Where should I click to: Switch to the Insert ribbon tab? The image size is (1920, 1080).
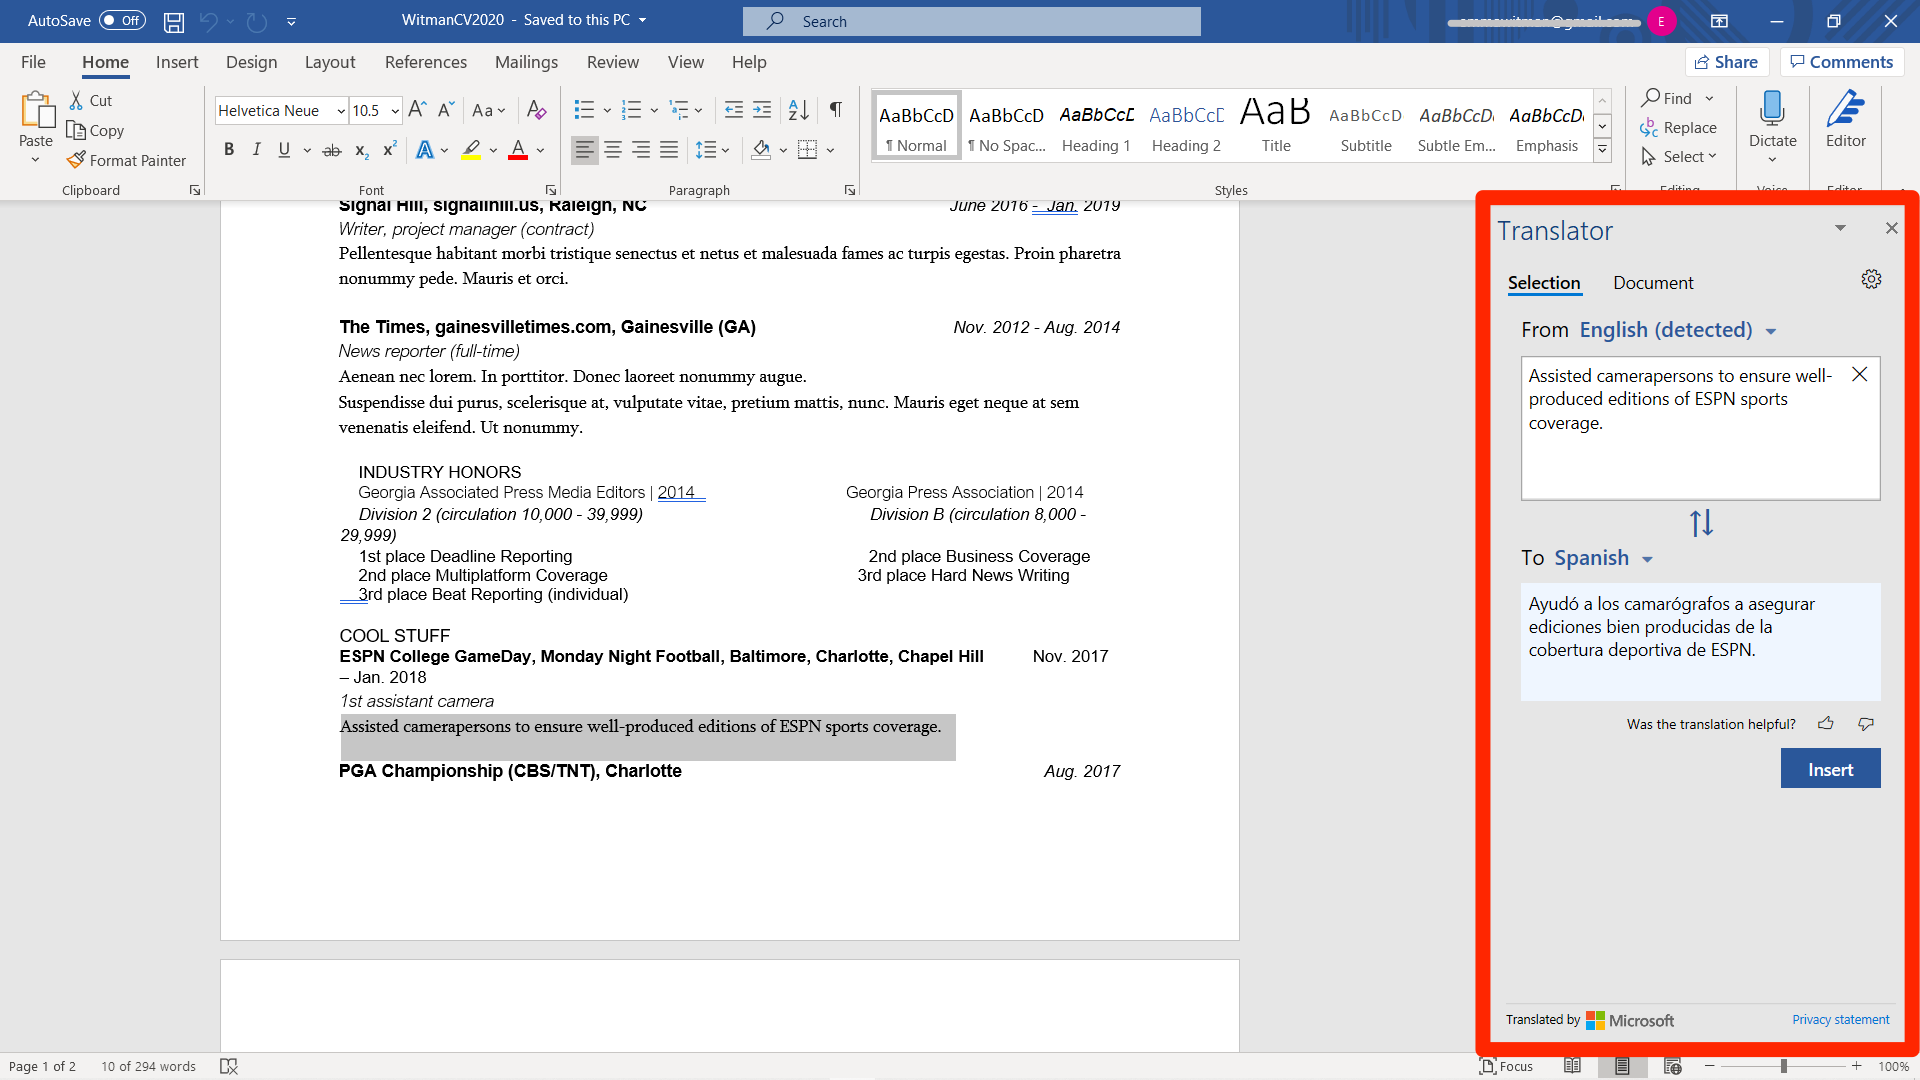click(175, 62)
